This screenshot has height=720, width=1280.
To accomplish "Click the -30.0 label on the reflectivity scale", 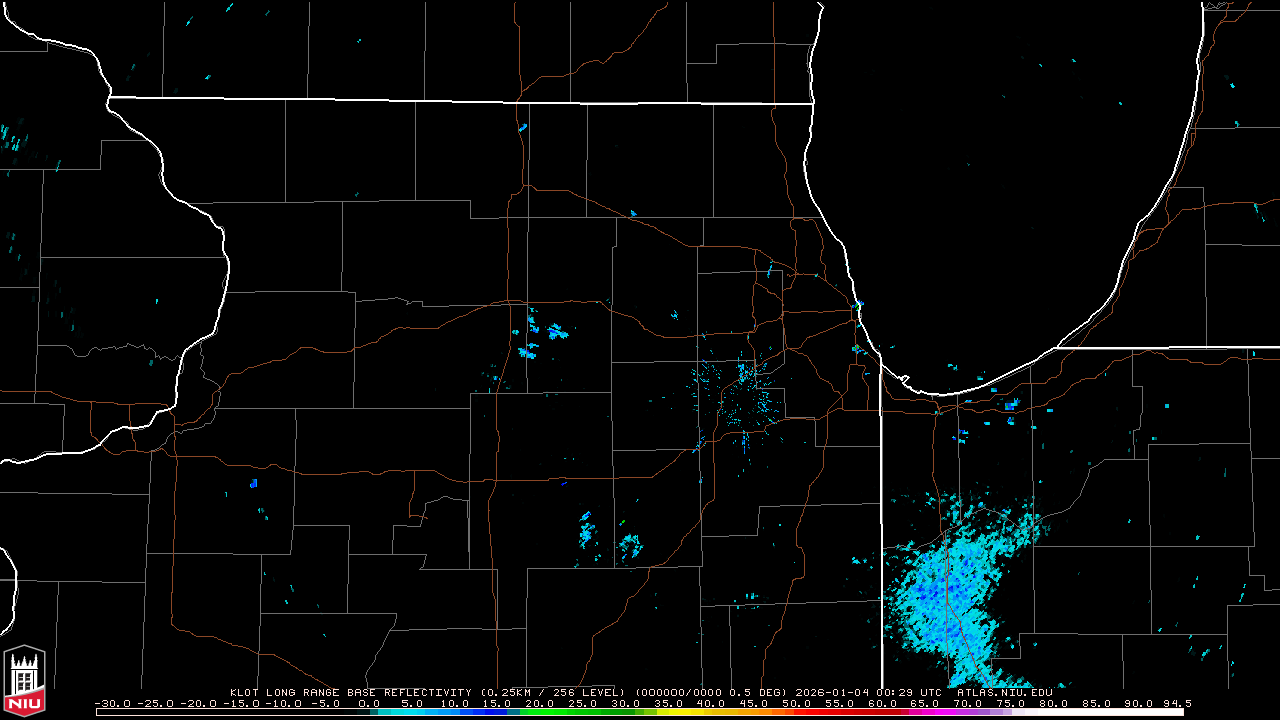I will (111, 703).
